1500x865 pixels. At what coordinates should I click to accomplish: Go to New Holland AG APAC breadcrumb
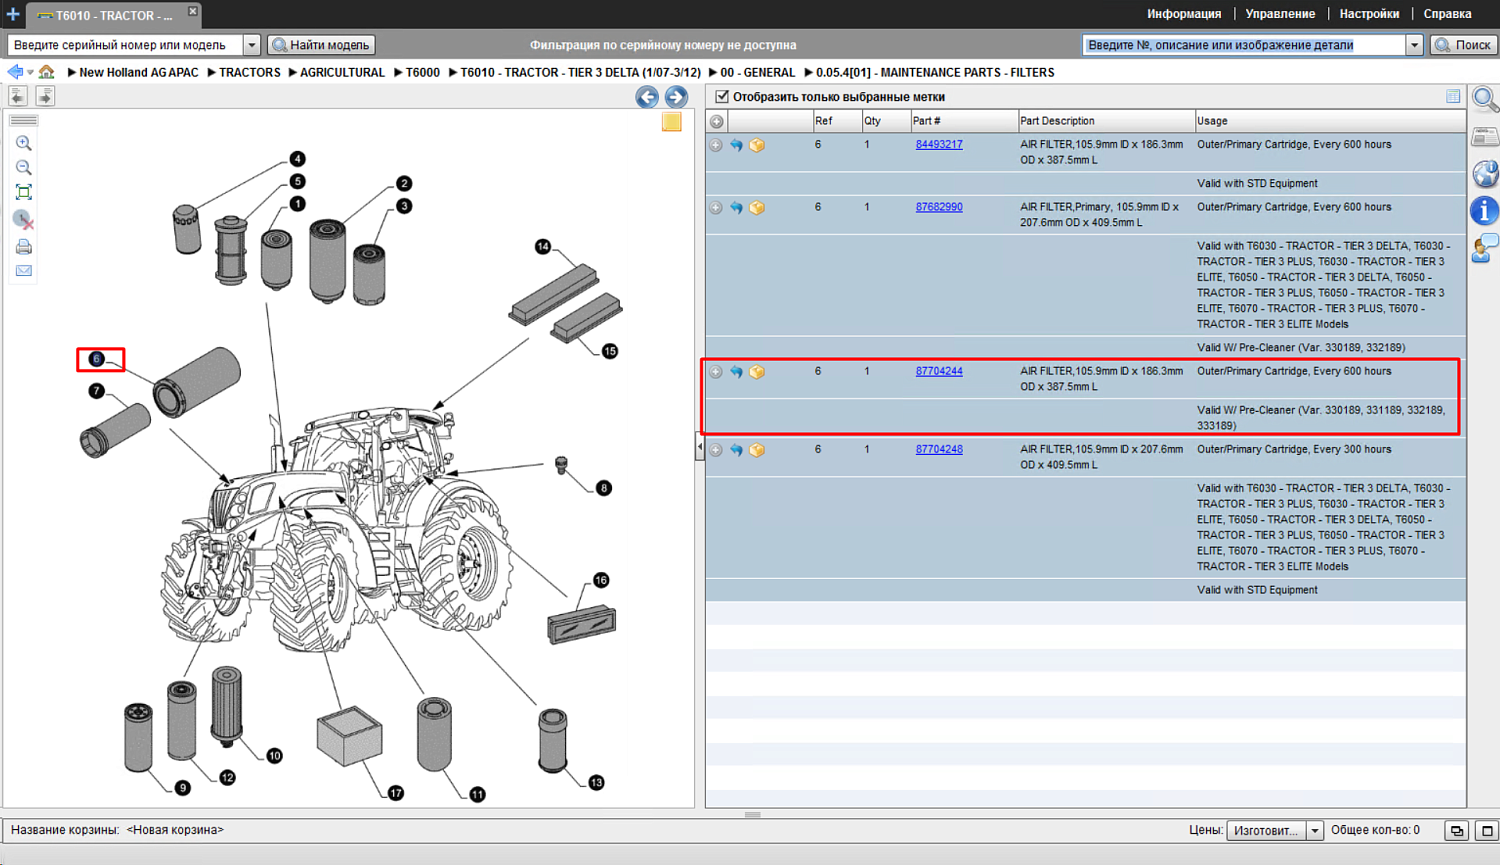(x=139, y=72)
